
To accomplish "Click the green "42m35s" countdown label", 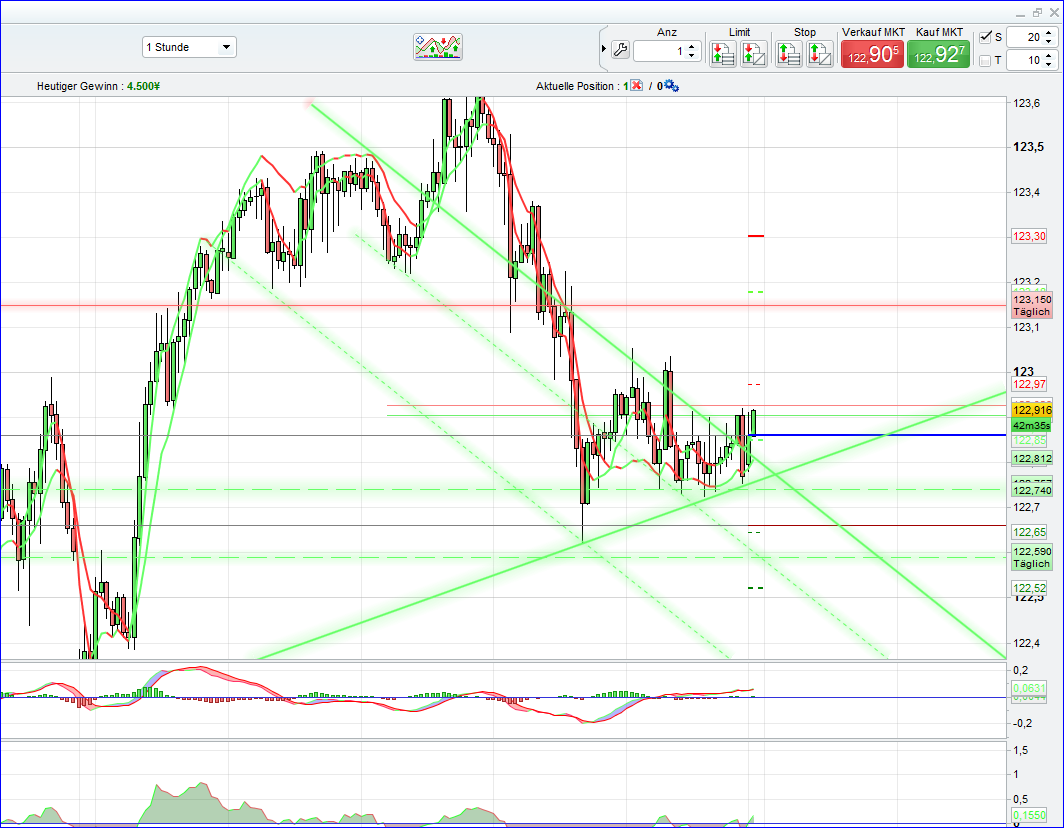I will point(1030,426).
